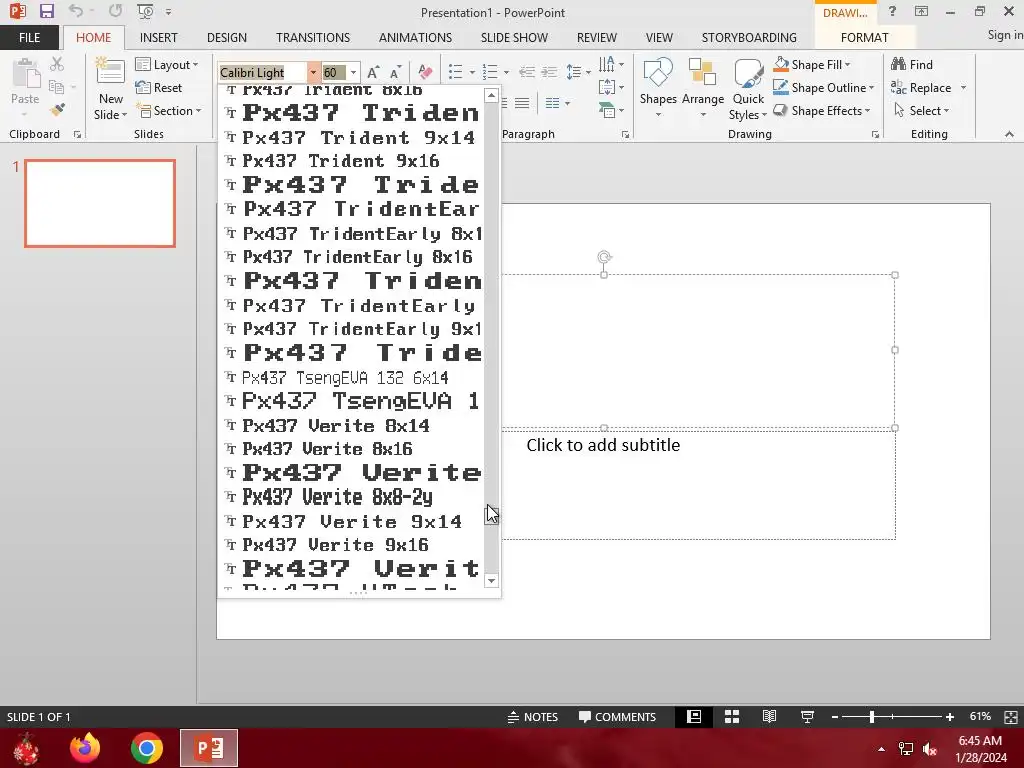Open the Convert to SmartArt dropdown
1024x768 pixels.
coord(611,110)
